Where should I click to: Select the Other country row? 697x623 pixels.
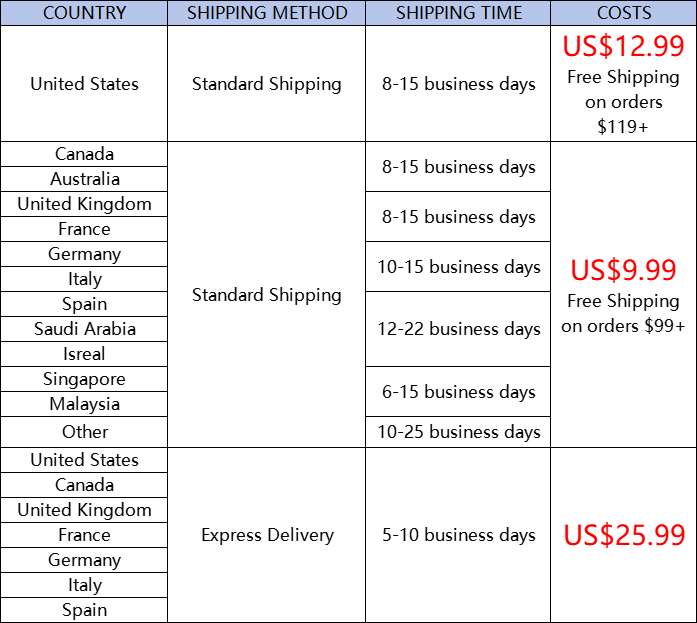(84, 432)
